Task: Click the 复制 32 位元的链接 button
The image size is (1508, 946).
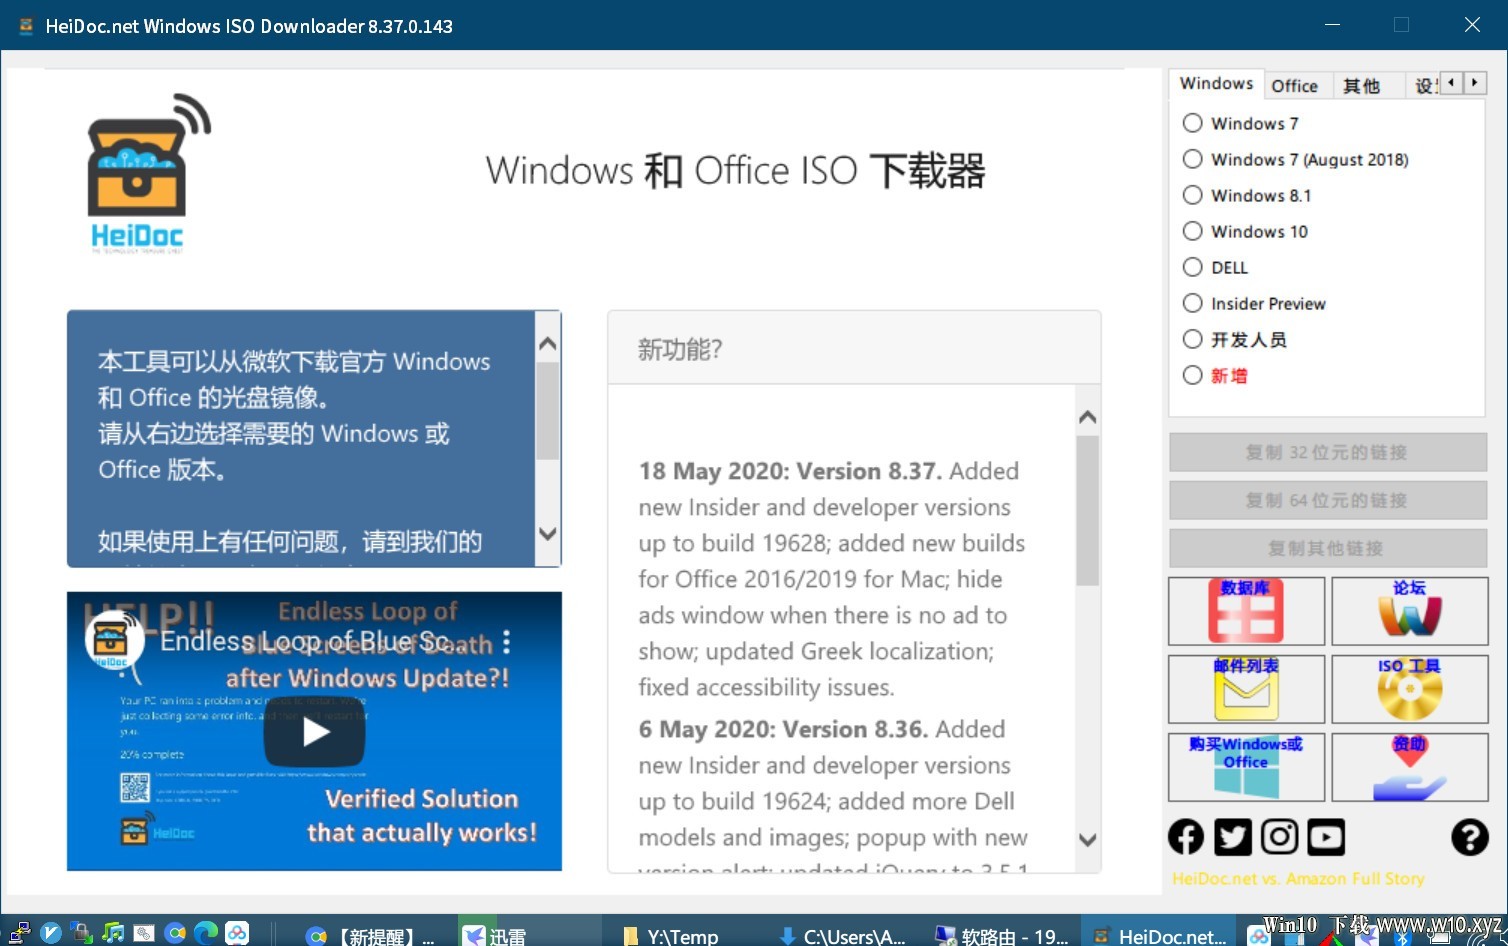Action: click(1327, 452)
